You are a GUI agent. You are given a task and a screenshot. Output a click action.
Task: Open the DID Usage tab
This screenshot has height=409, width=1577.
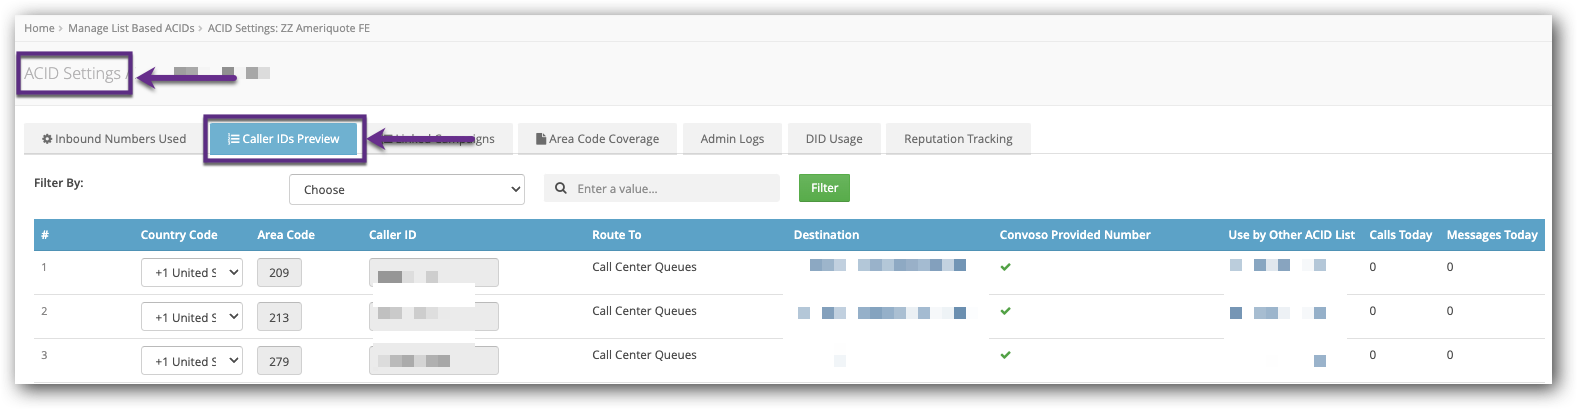click(x=834, y=139)
